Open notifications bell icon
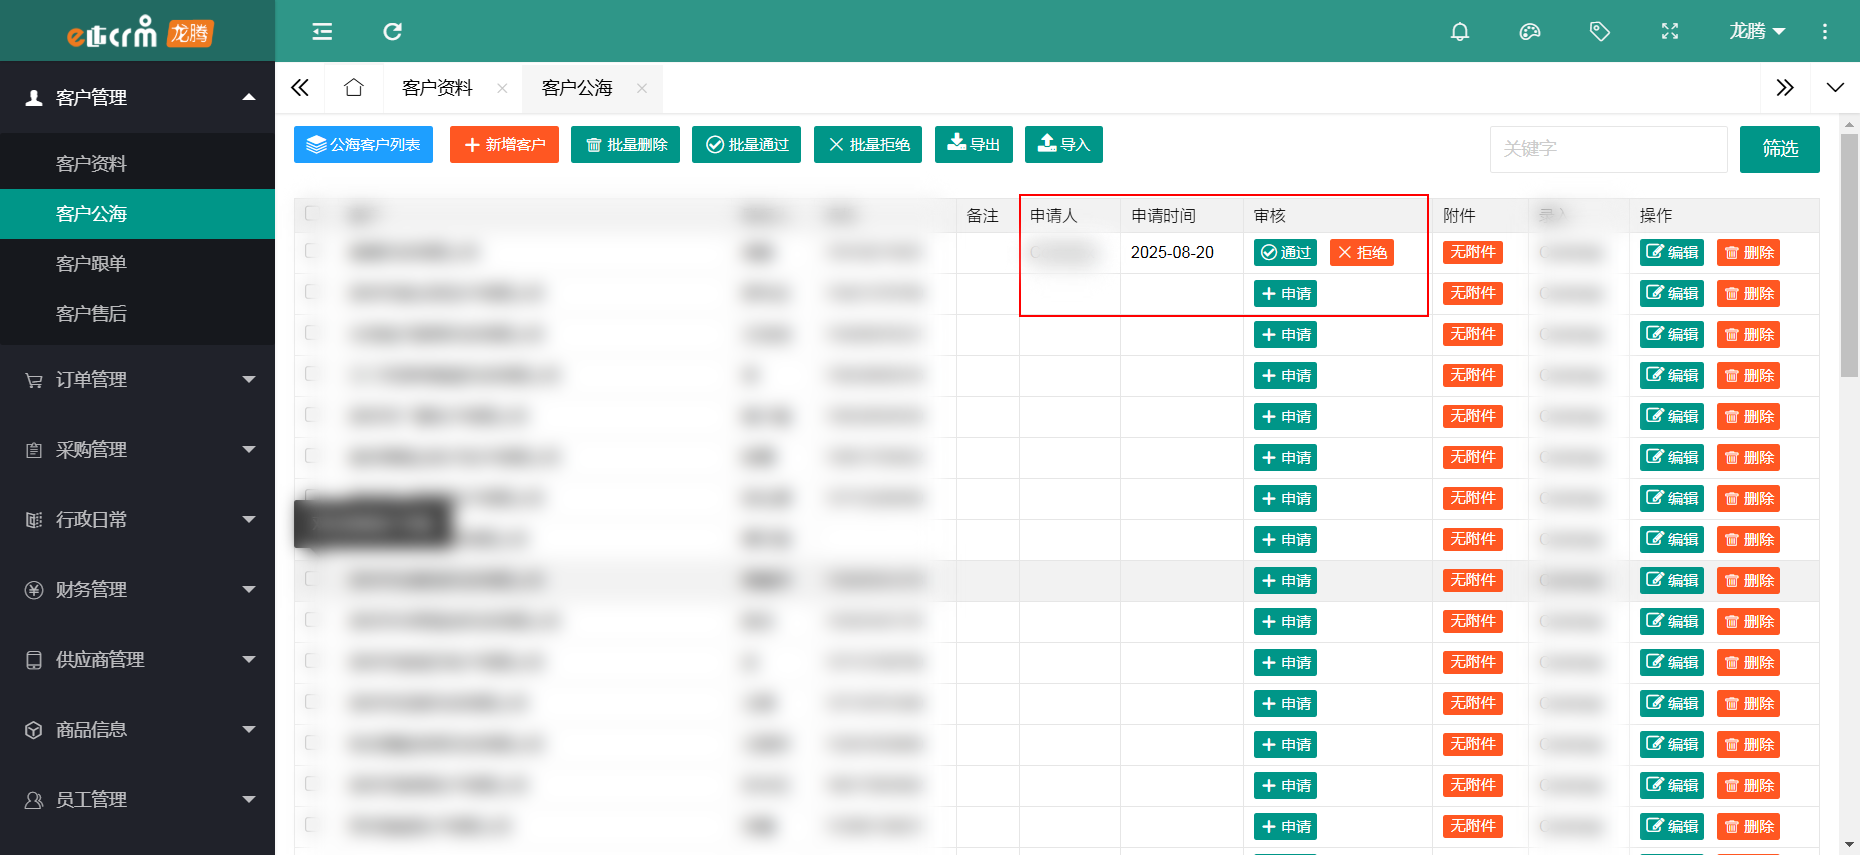 tap(1460, 32)
